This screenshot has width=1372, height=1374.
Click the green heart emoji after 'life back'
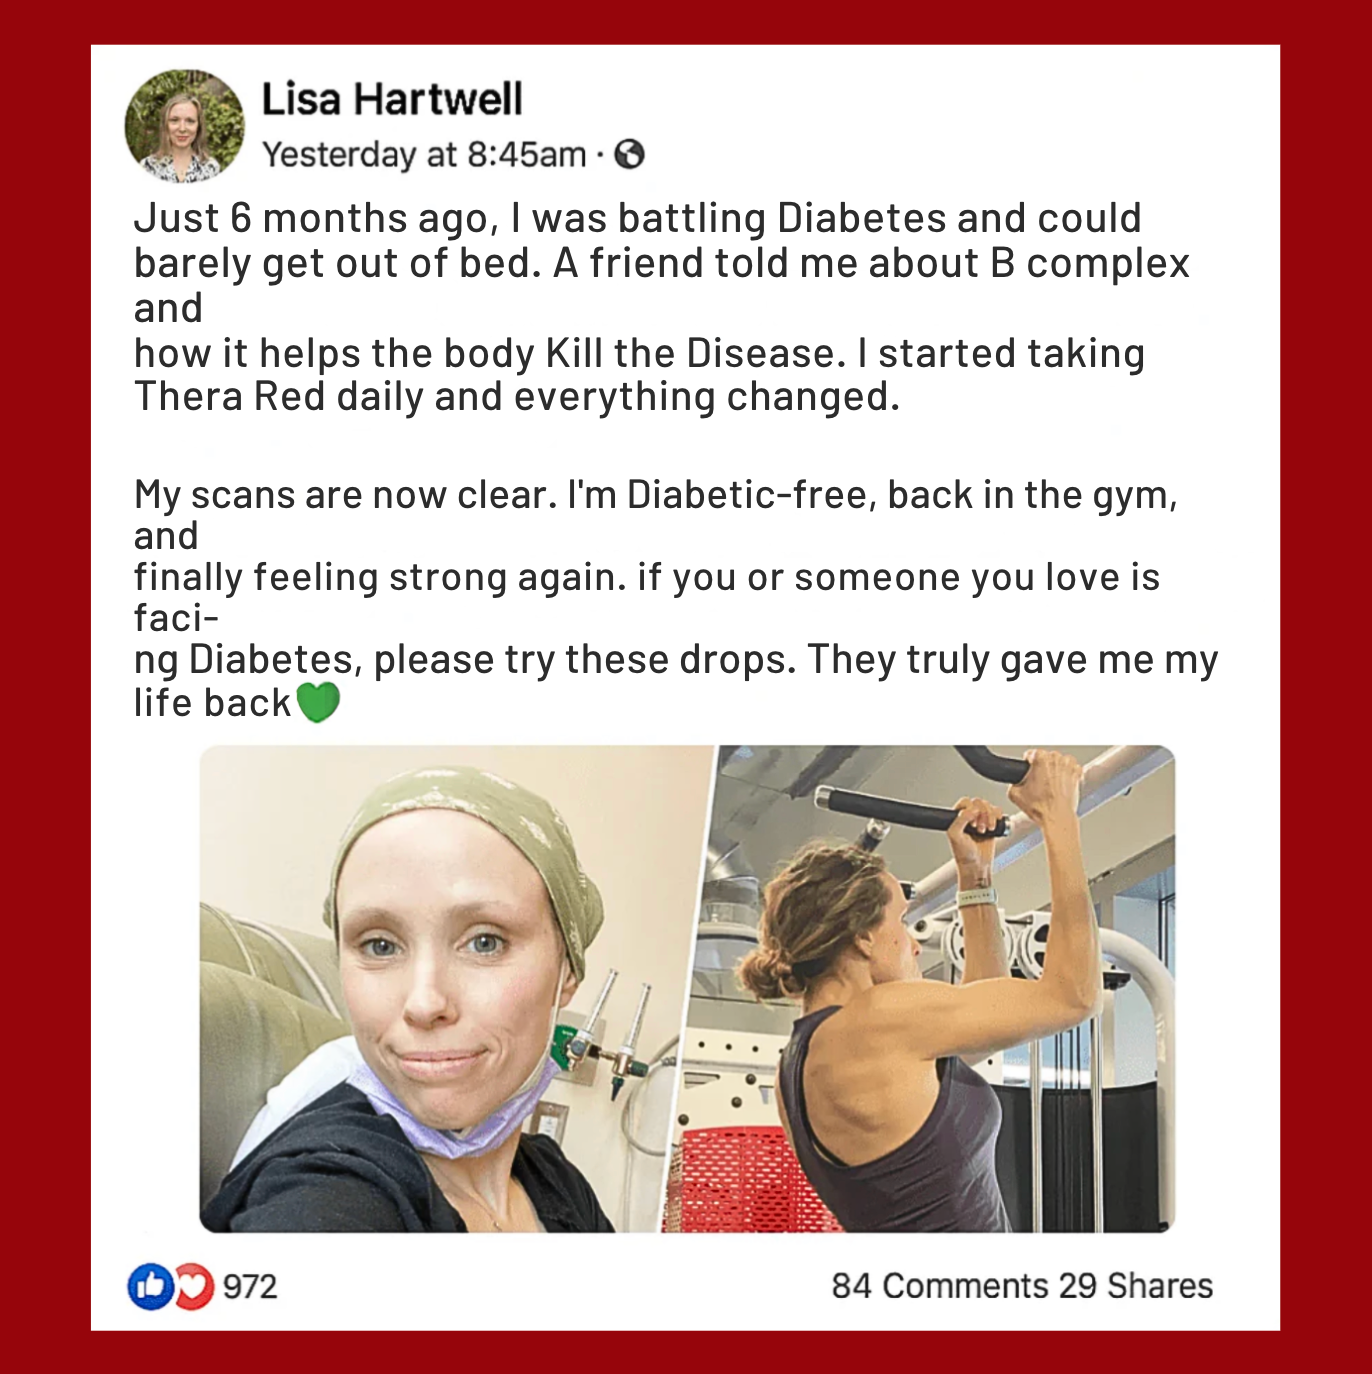coord(318,702)
